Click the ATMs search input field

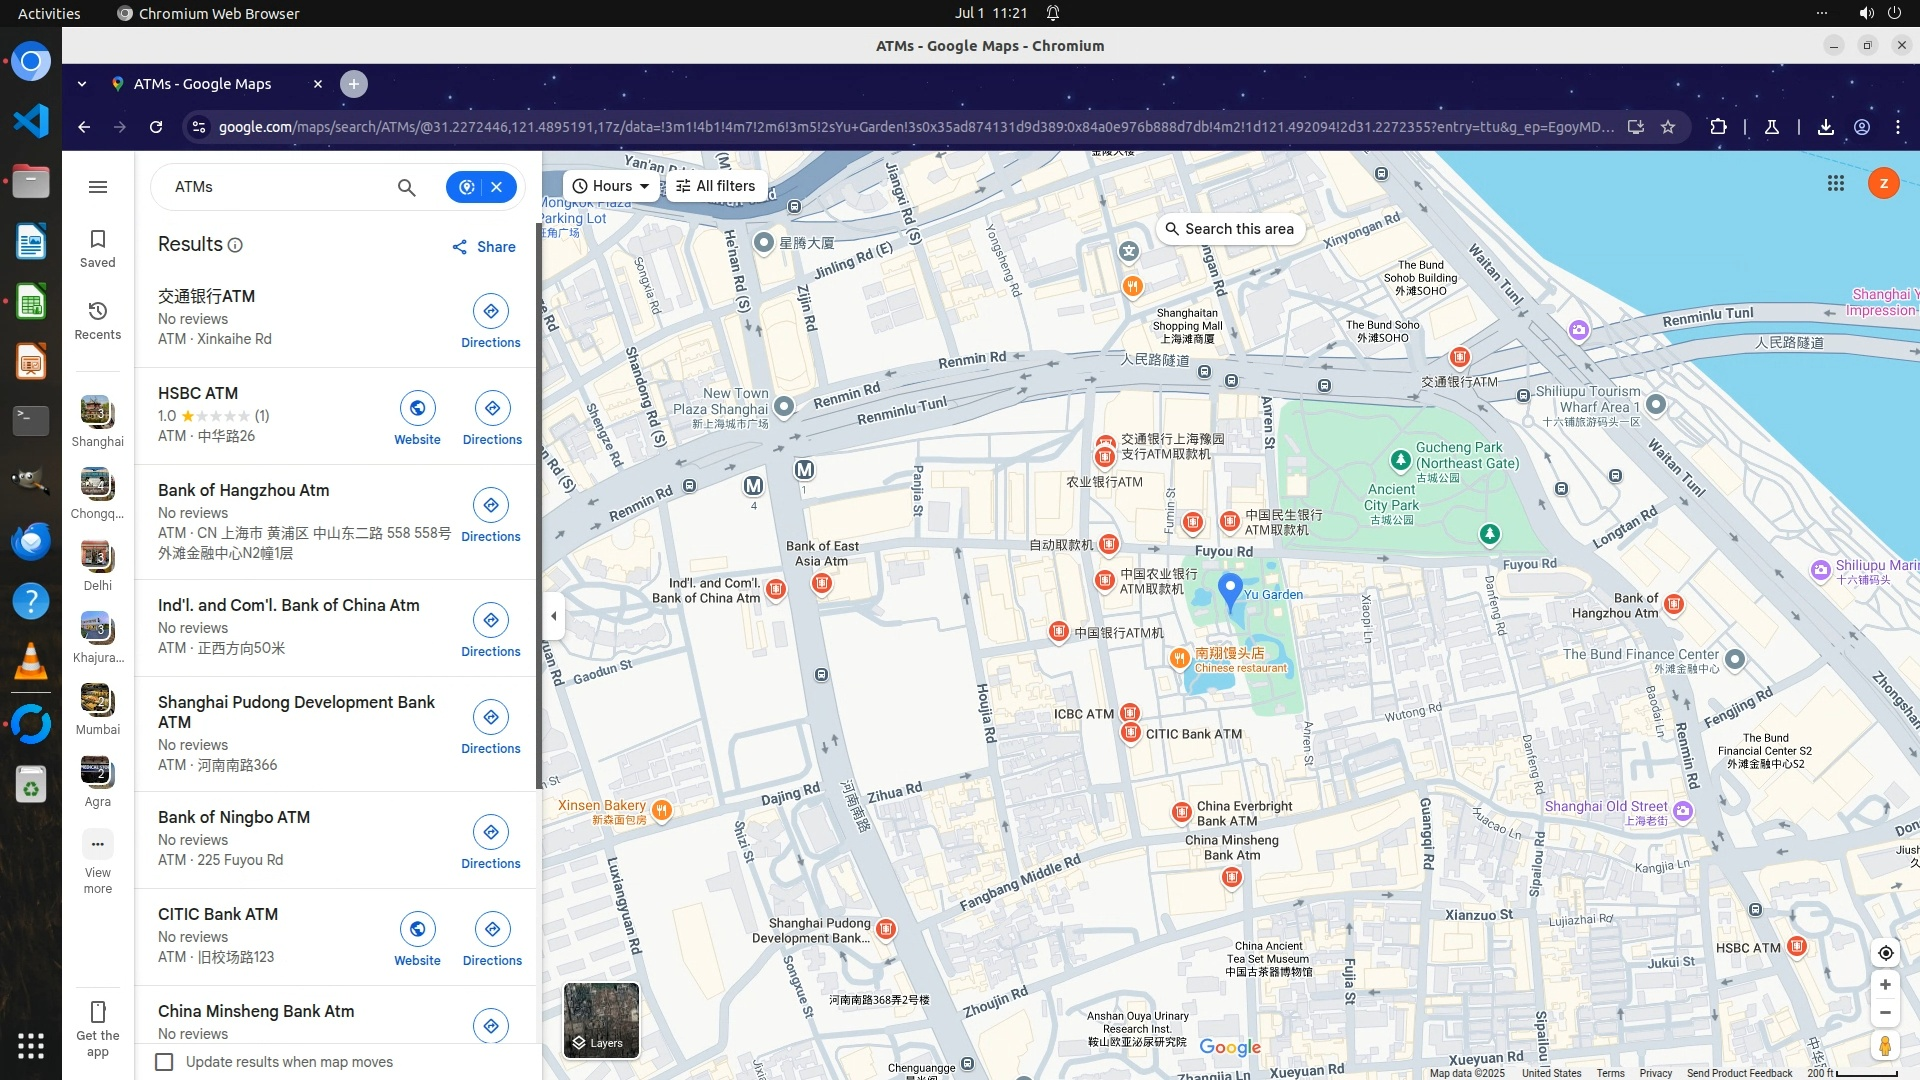coord(270,187)
